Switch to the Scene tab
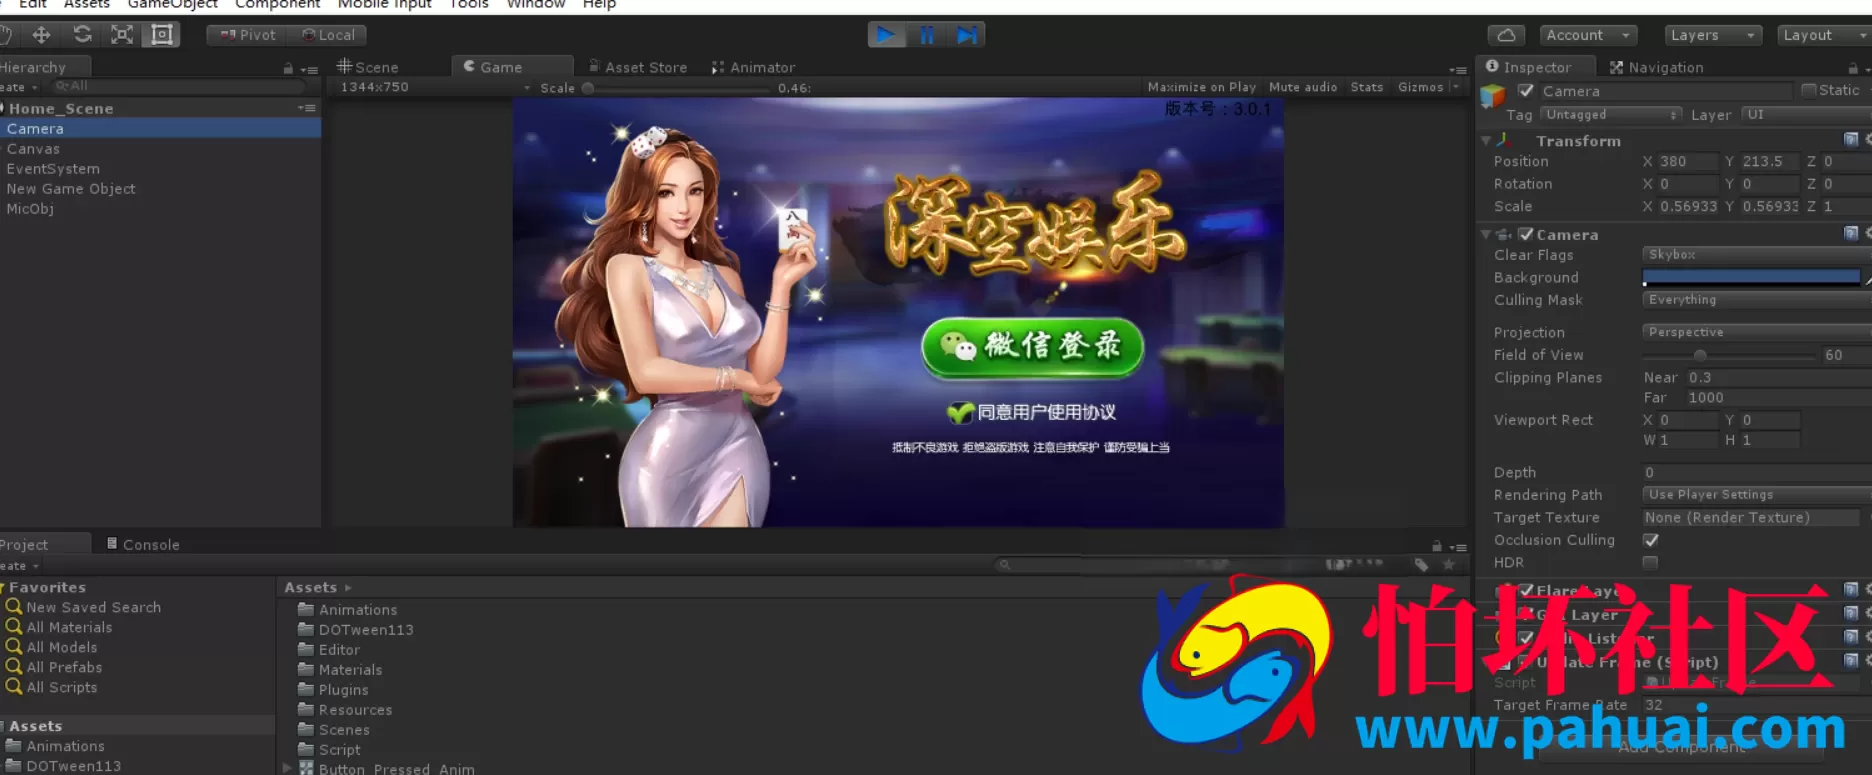Viewport: 1872px width, 775px height. click(x=368, y=67)
